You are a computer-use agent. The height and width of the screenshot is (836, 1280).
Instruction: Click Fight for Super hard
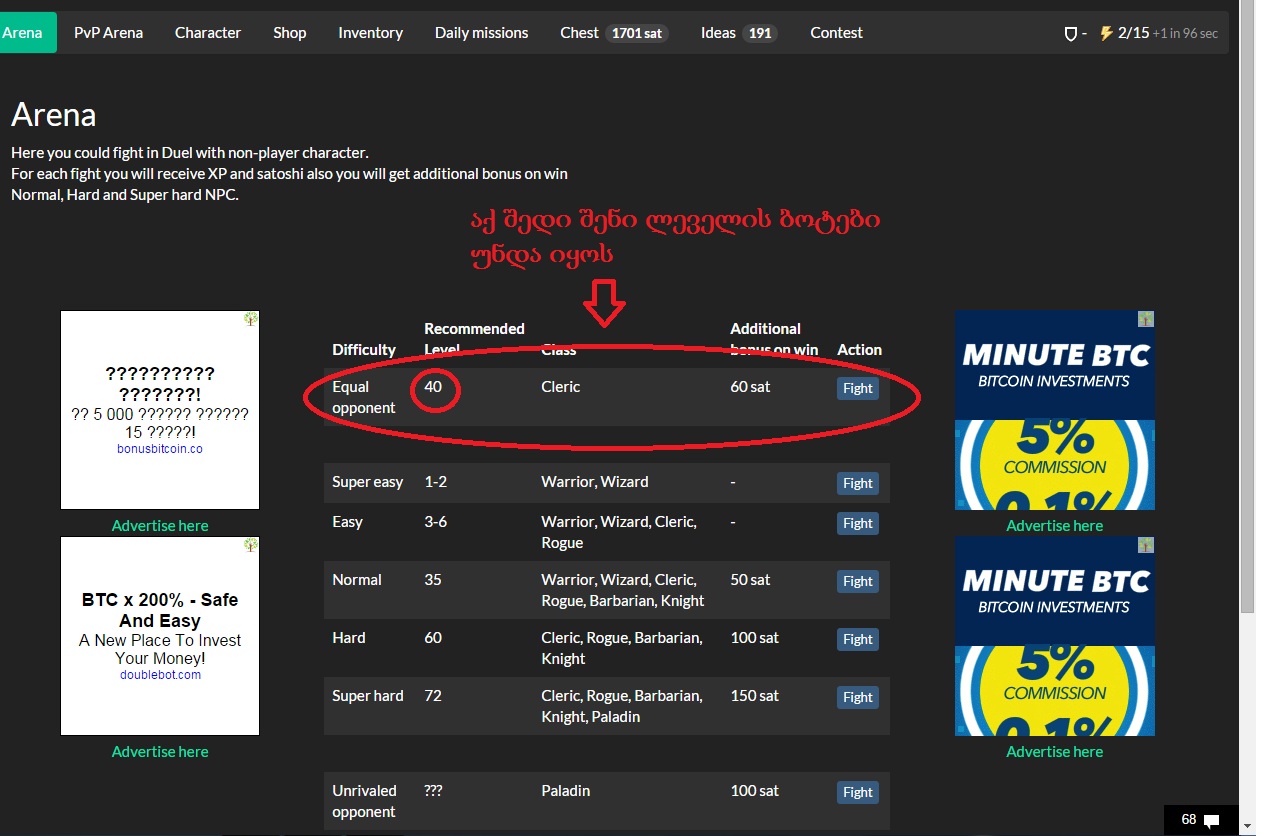click(x=858, y=697)
